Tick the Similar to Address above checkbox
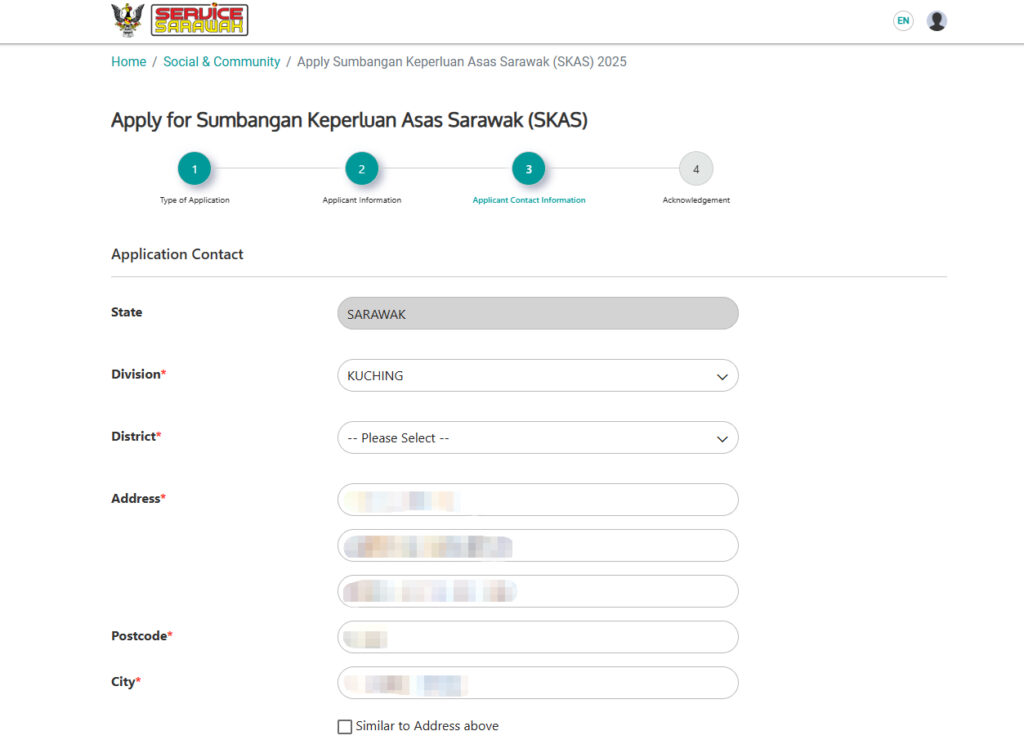The image size is (1024, 740). pos(345,726)
